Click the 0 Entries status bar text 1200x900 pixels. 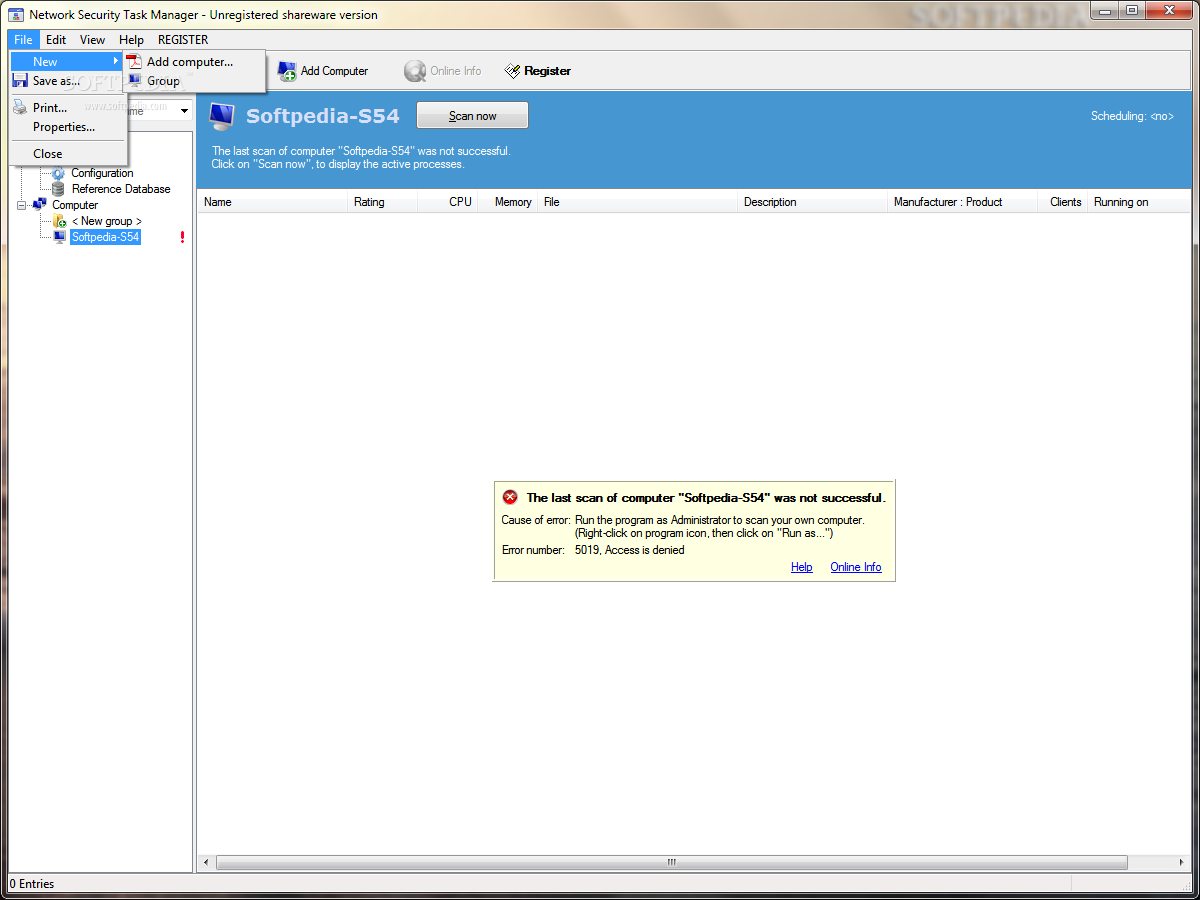tap(31, 884)
